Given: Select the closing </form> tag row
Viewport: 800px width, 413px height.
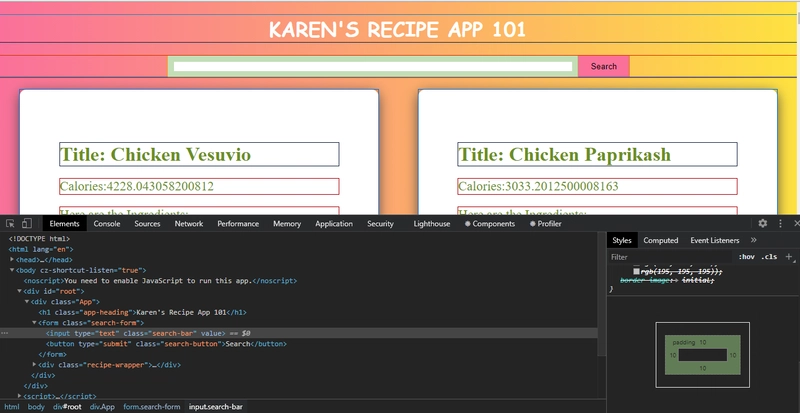Looking at the screenshot, I should (x=298, y=354).
